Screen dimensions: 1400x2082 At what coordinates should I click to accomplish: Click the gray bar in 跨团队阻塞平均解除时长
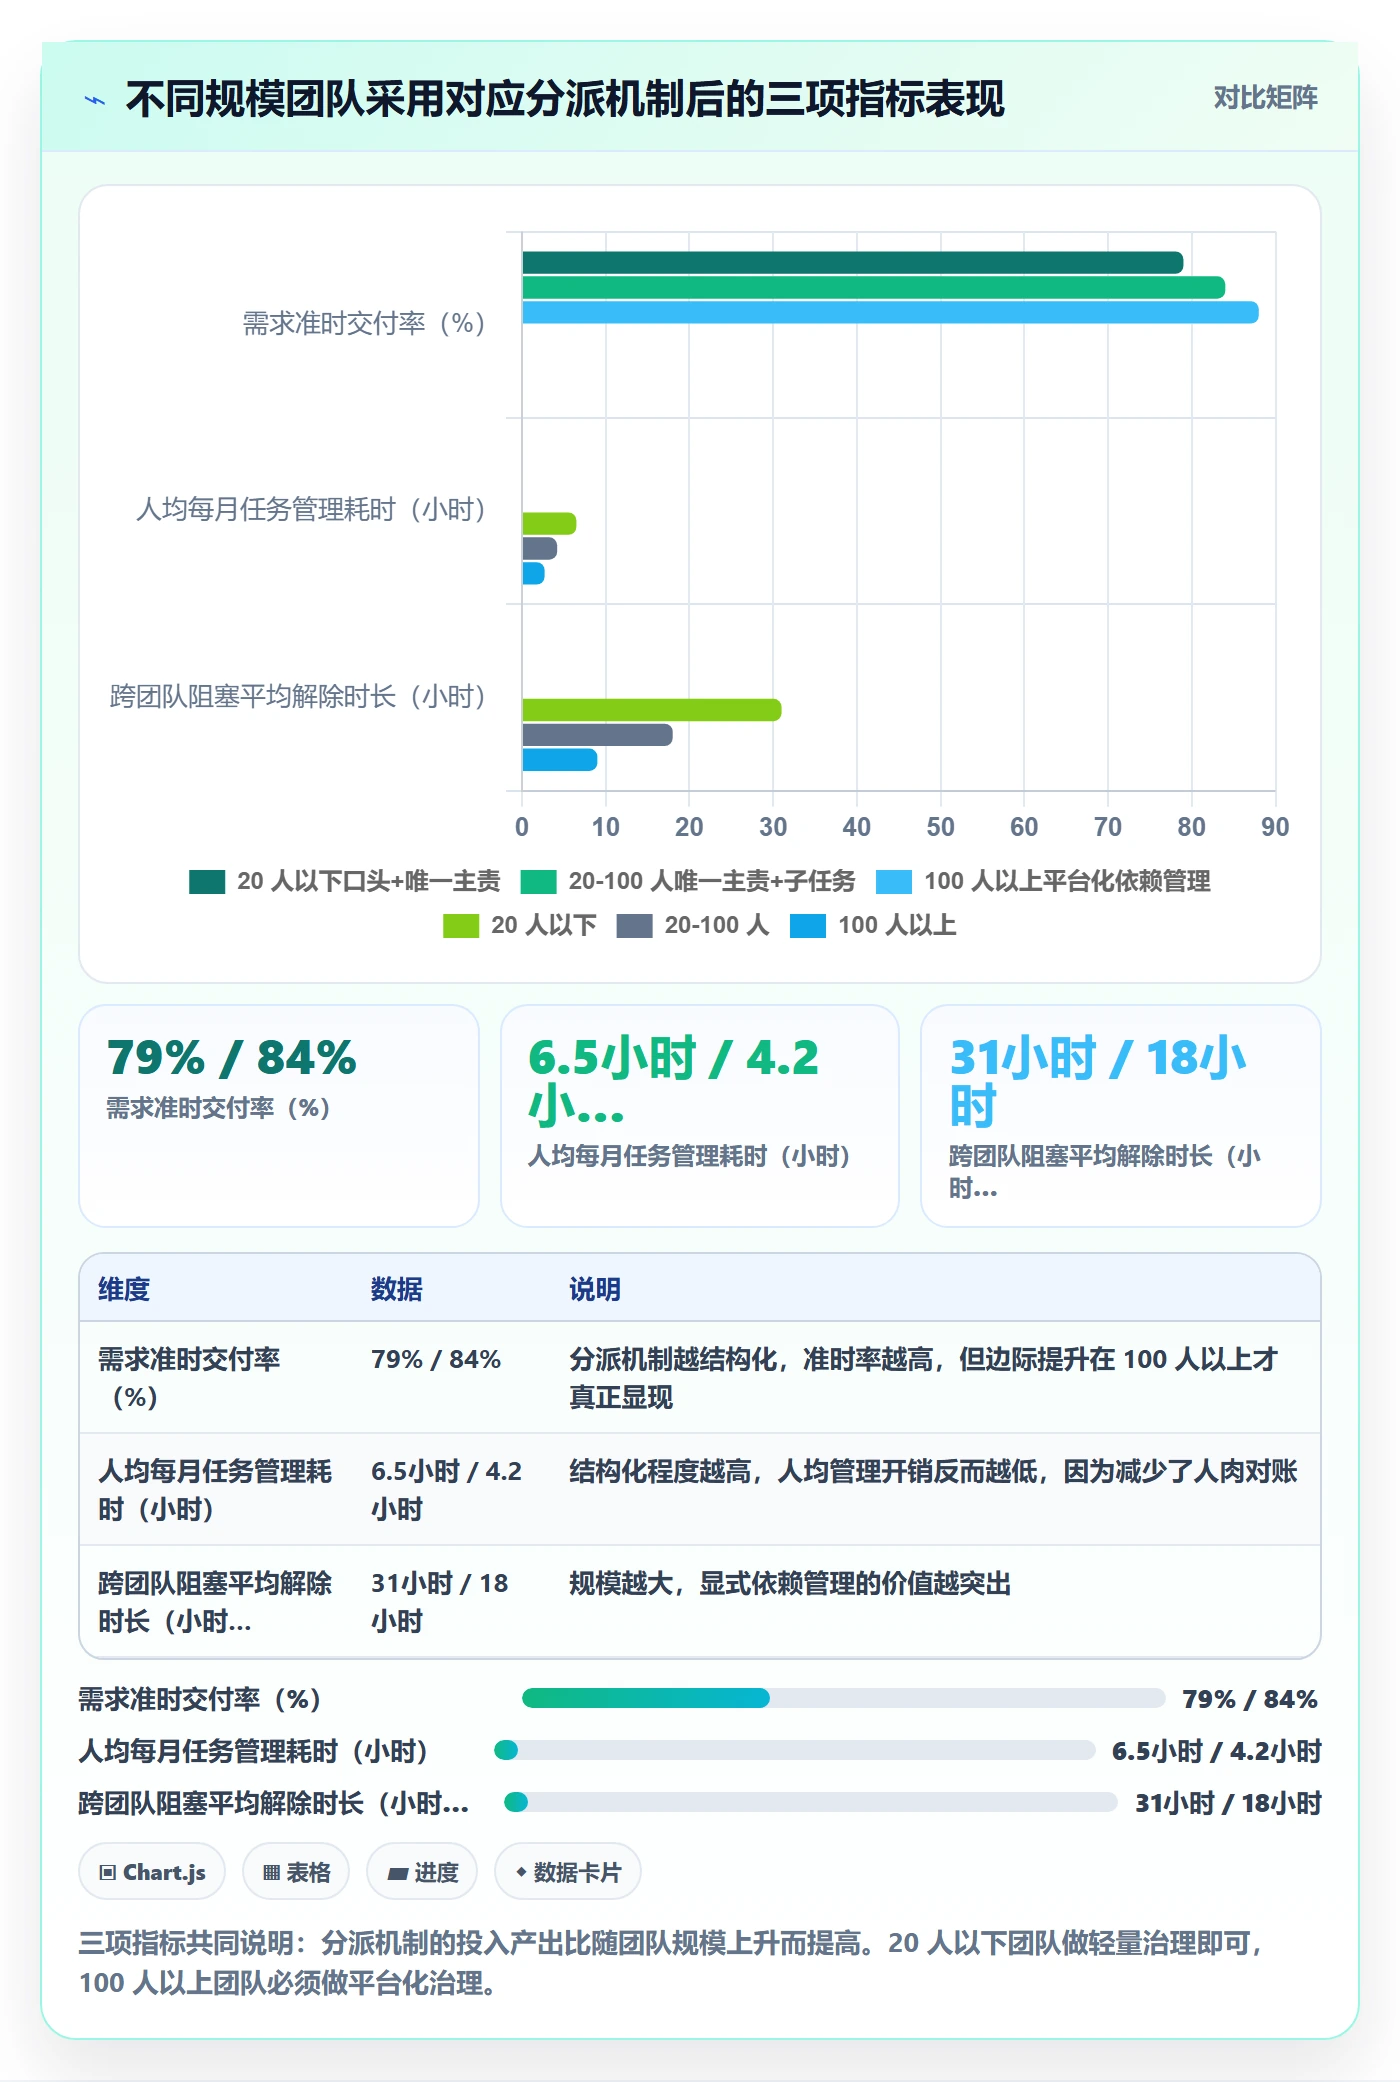pos(597,735)
